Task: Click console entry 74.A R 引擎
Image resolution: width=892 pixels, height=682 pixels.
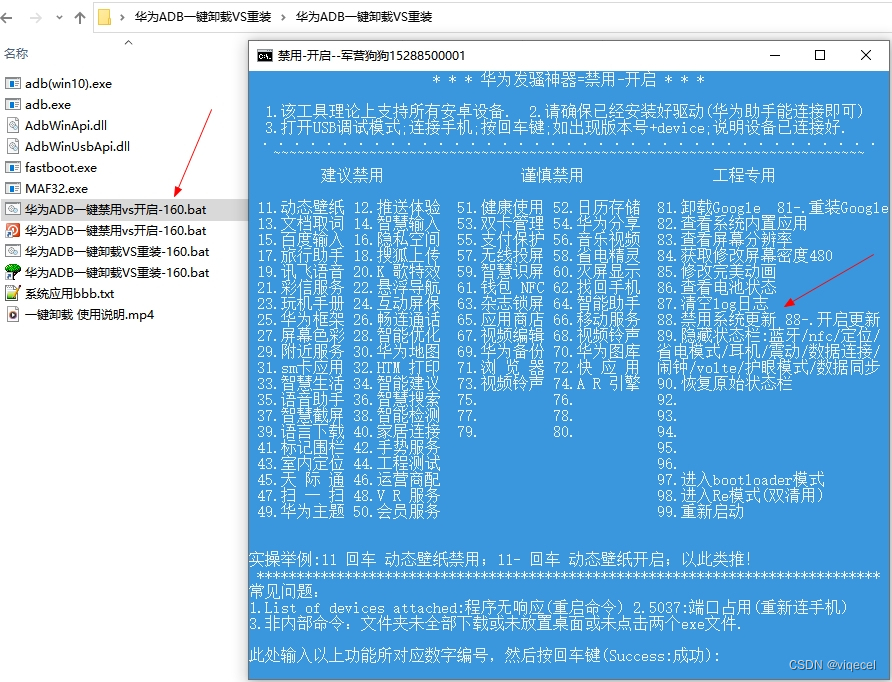Action: click(597, 383)
